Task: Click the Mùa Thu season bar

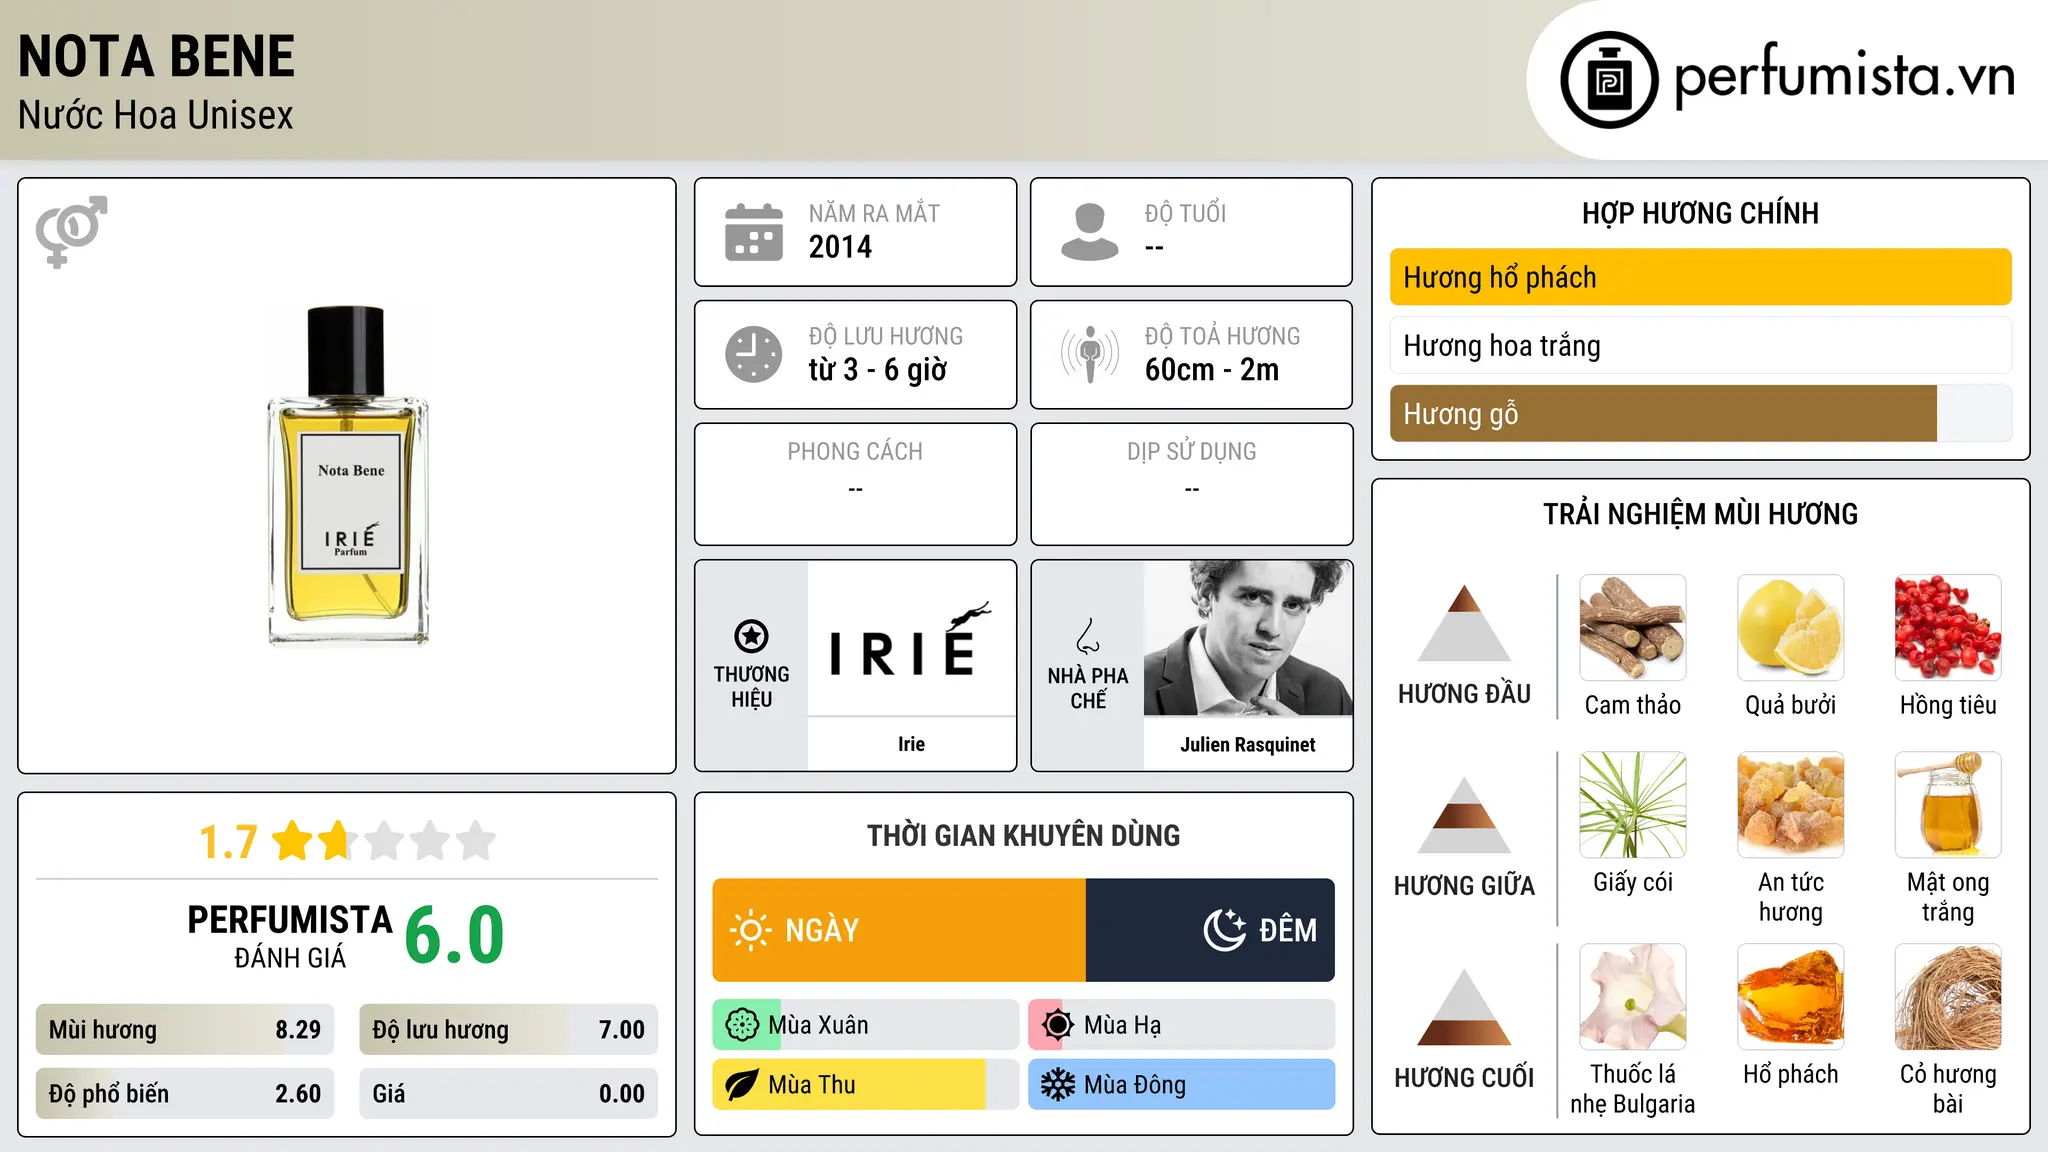Action: point(866,1085)
